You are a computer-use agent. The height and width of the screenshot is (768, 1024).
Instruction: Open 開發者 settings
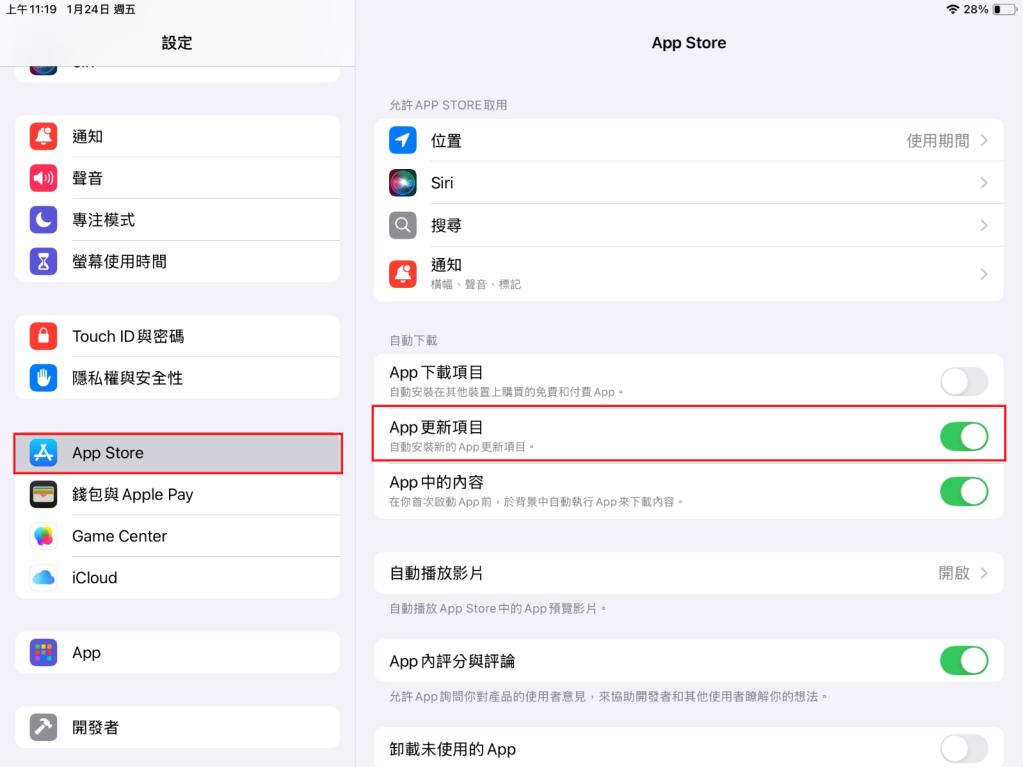pos(178,727)
